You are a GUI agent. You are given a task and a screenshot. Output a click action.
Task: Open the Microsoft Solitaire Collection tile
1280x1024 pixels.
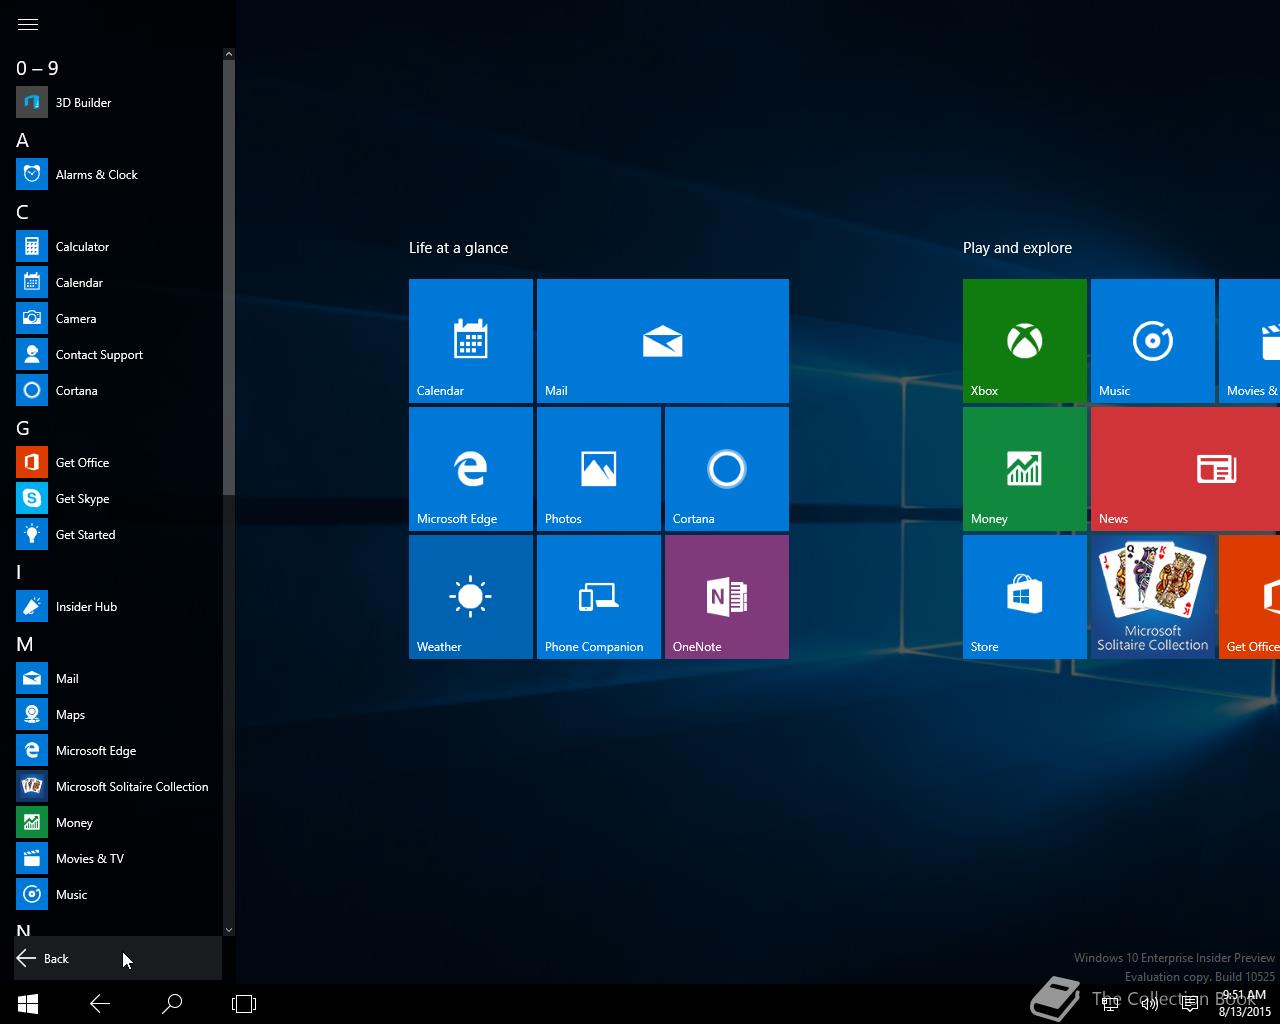[1153, 597]
